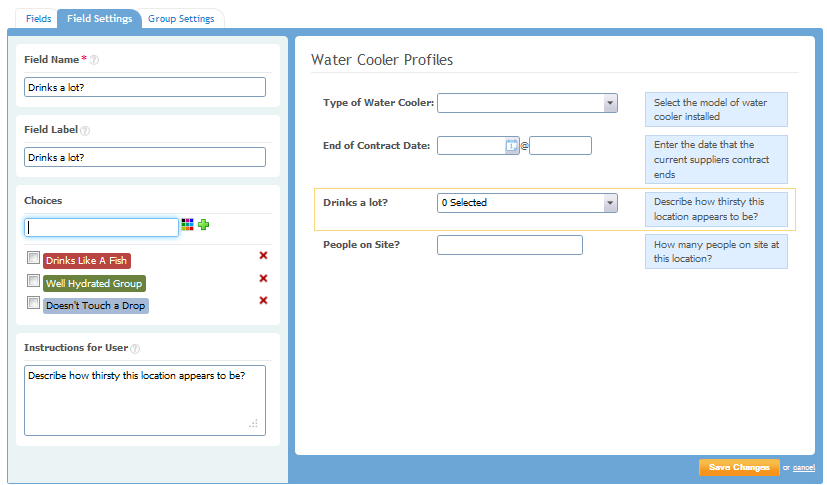Switch to the Fields tab
Image resolution: width=827 pixels, height=485 pixels.
38,19
